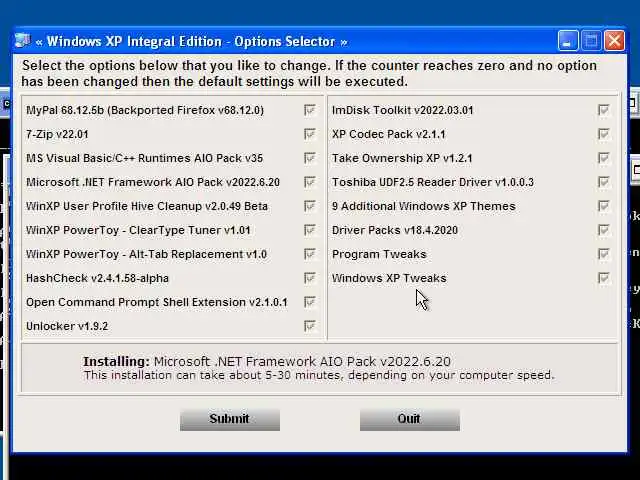Minimize the Options Selector window
Screen dimensions: 640x480
tap(568, 41)
